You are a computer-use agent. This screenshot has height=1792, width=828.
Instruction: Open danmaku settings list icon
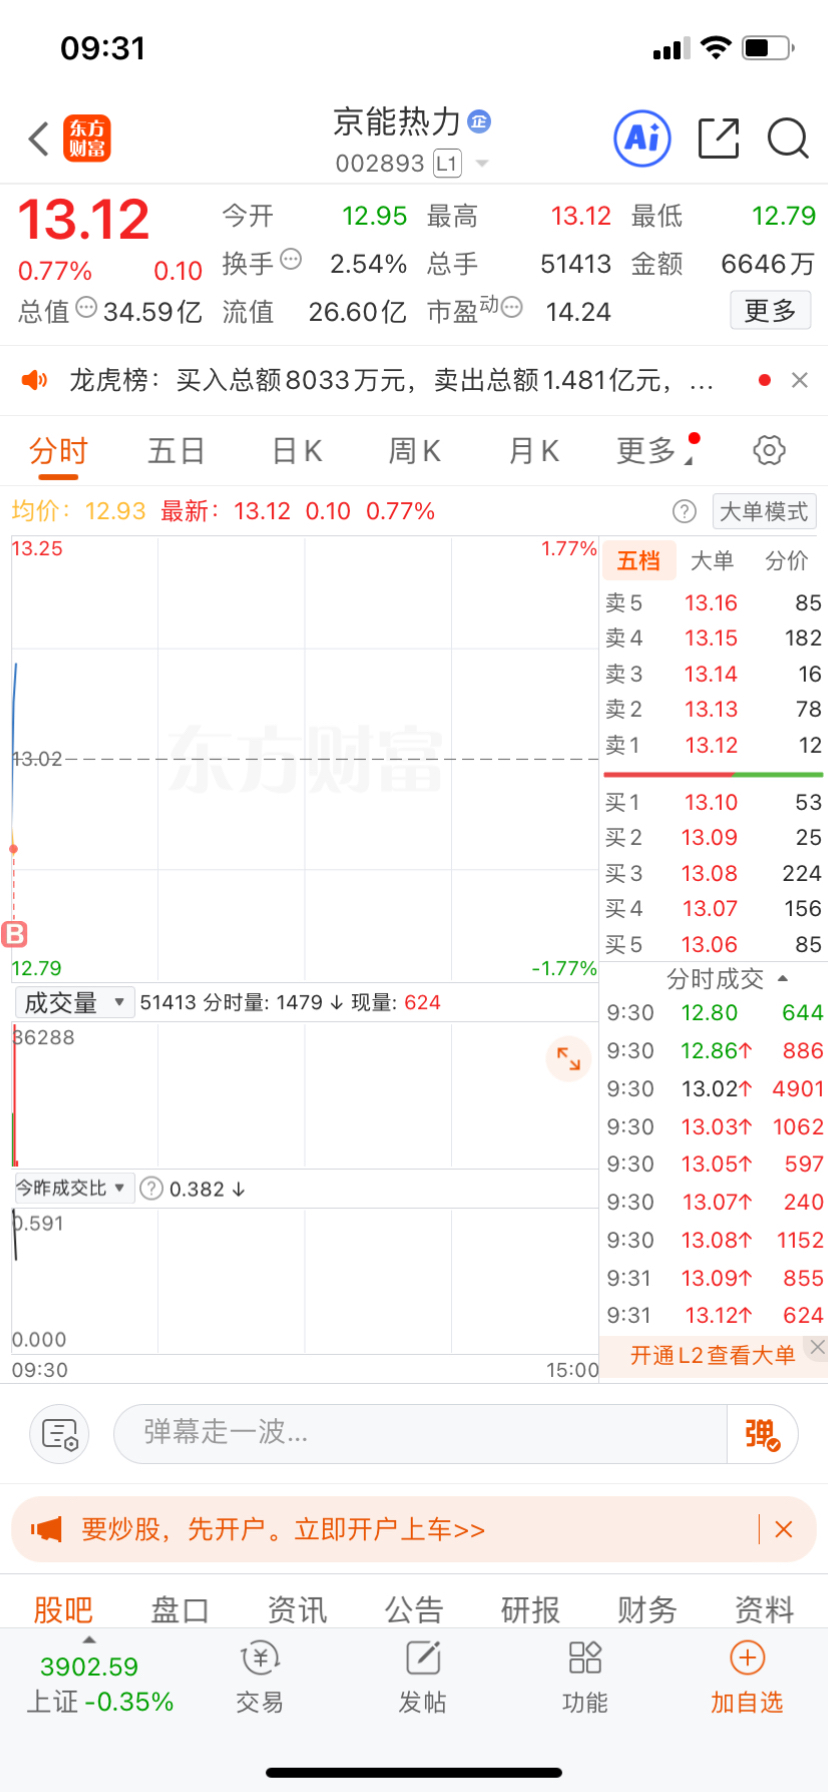point(60,1434)
